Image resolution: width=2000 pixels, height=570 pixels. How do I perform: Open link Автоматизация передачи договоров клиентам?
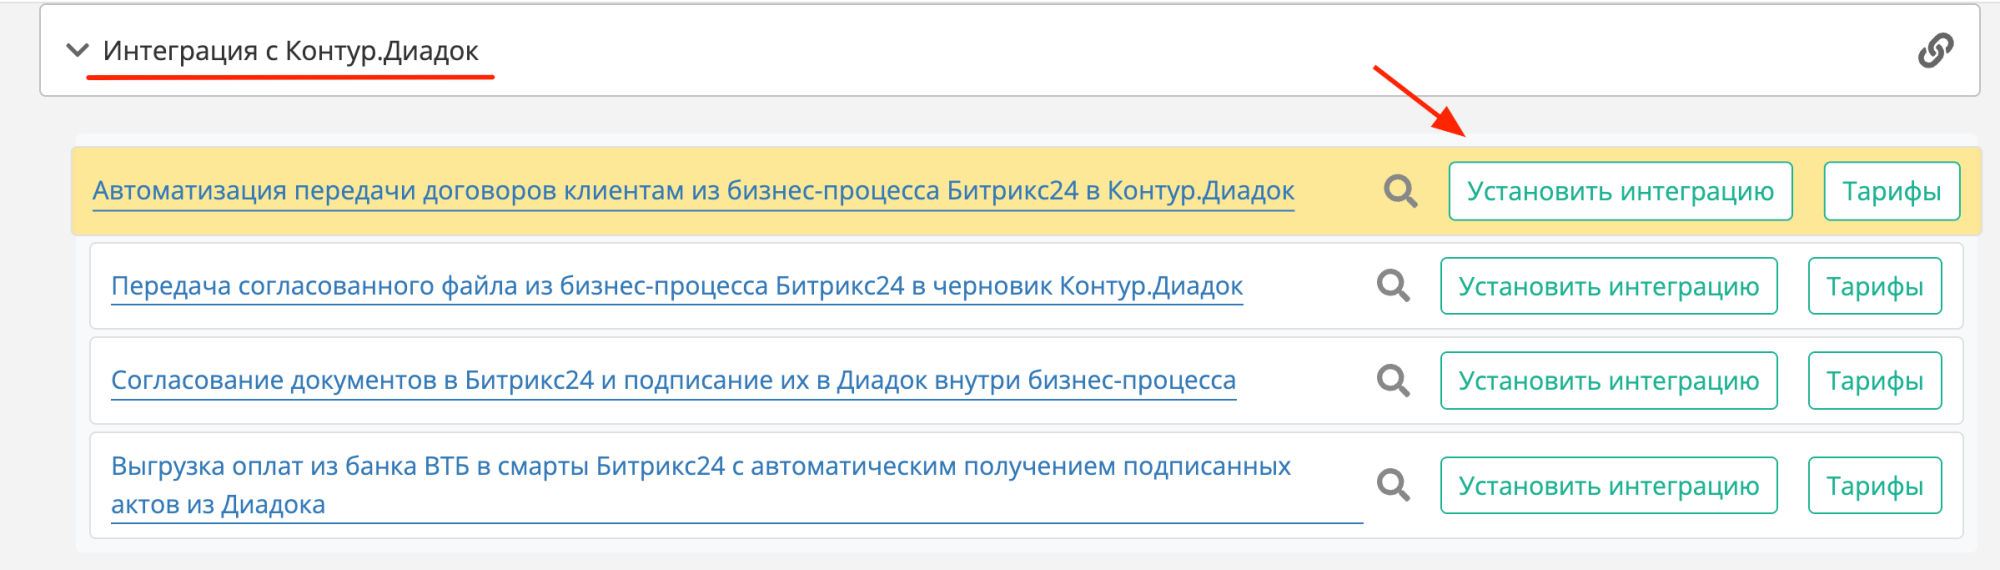tap(693, 190)
